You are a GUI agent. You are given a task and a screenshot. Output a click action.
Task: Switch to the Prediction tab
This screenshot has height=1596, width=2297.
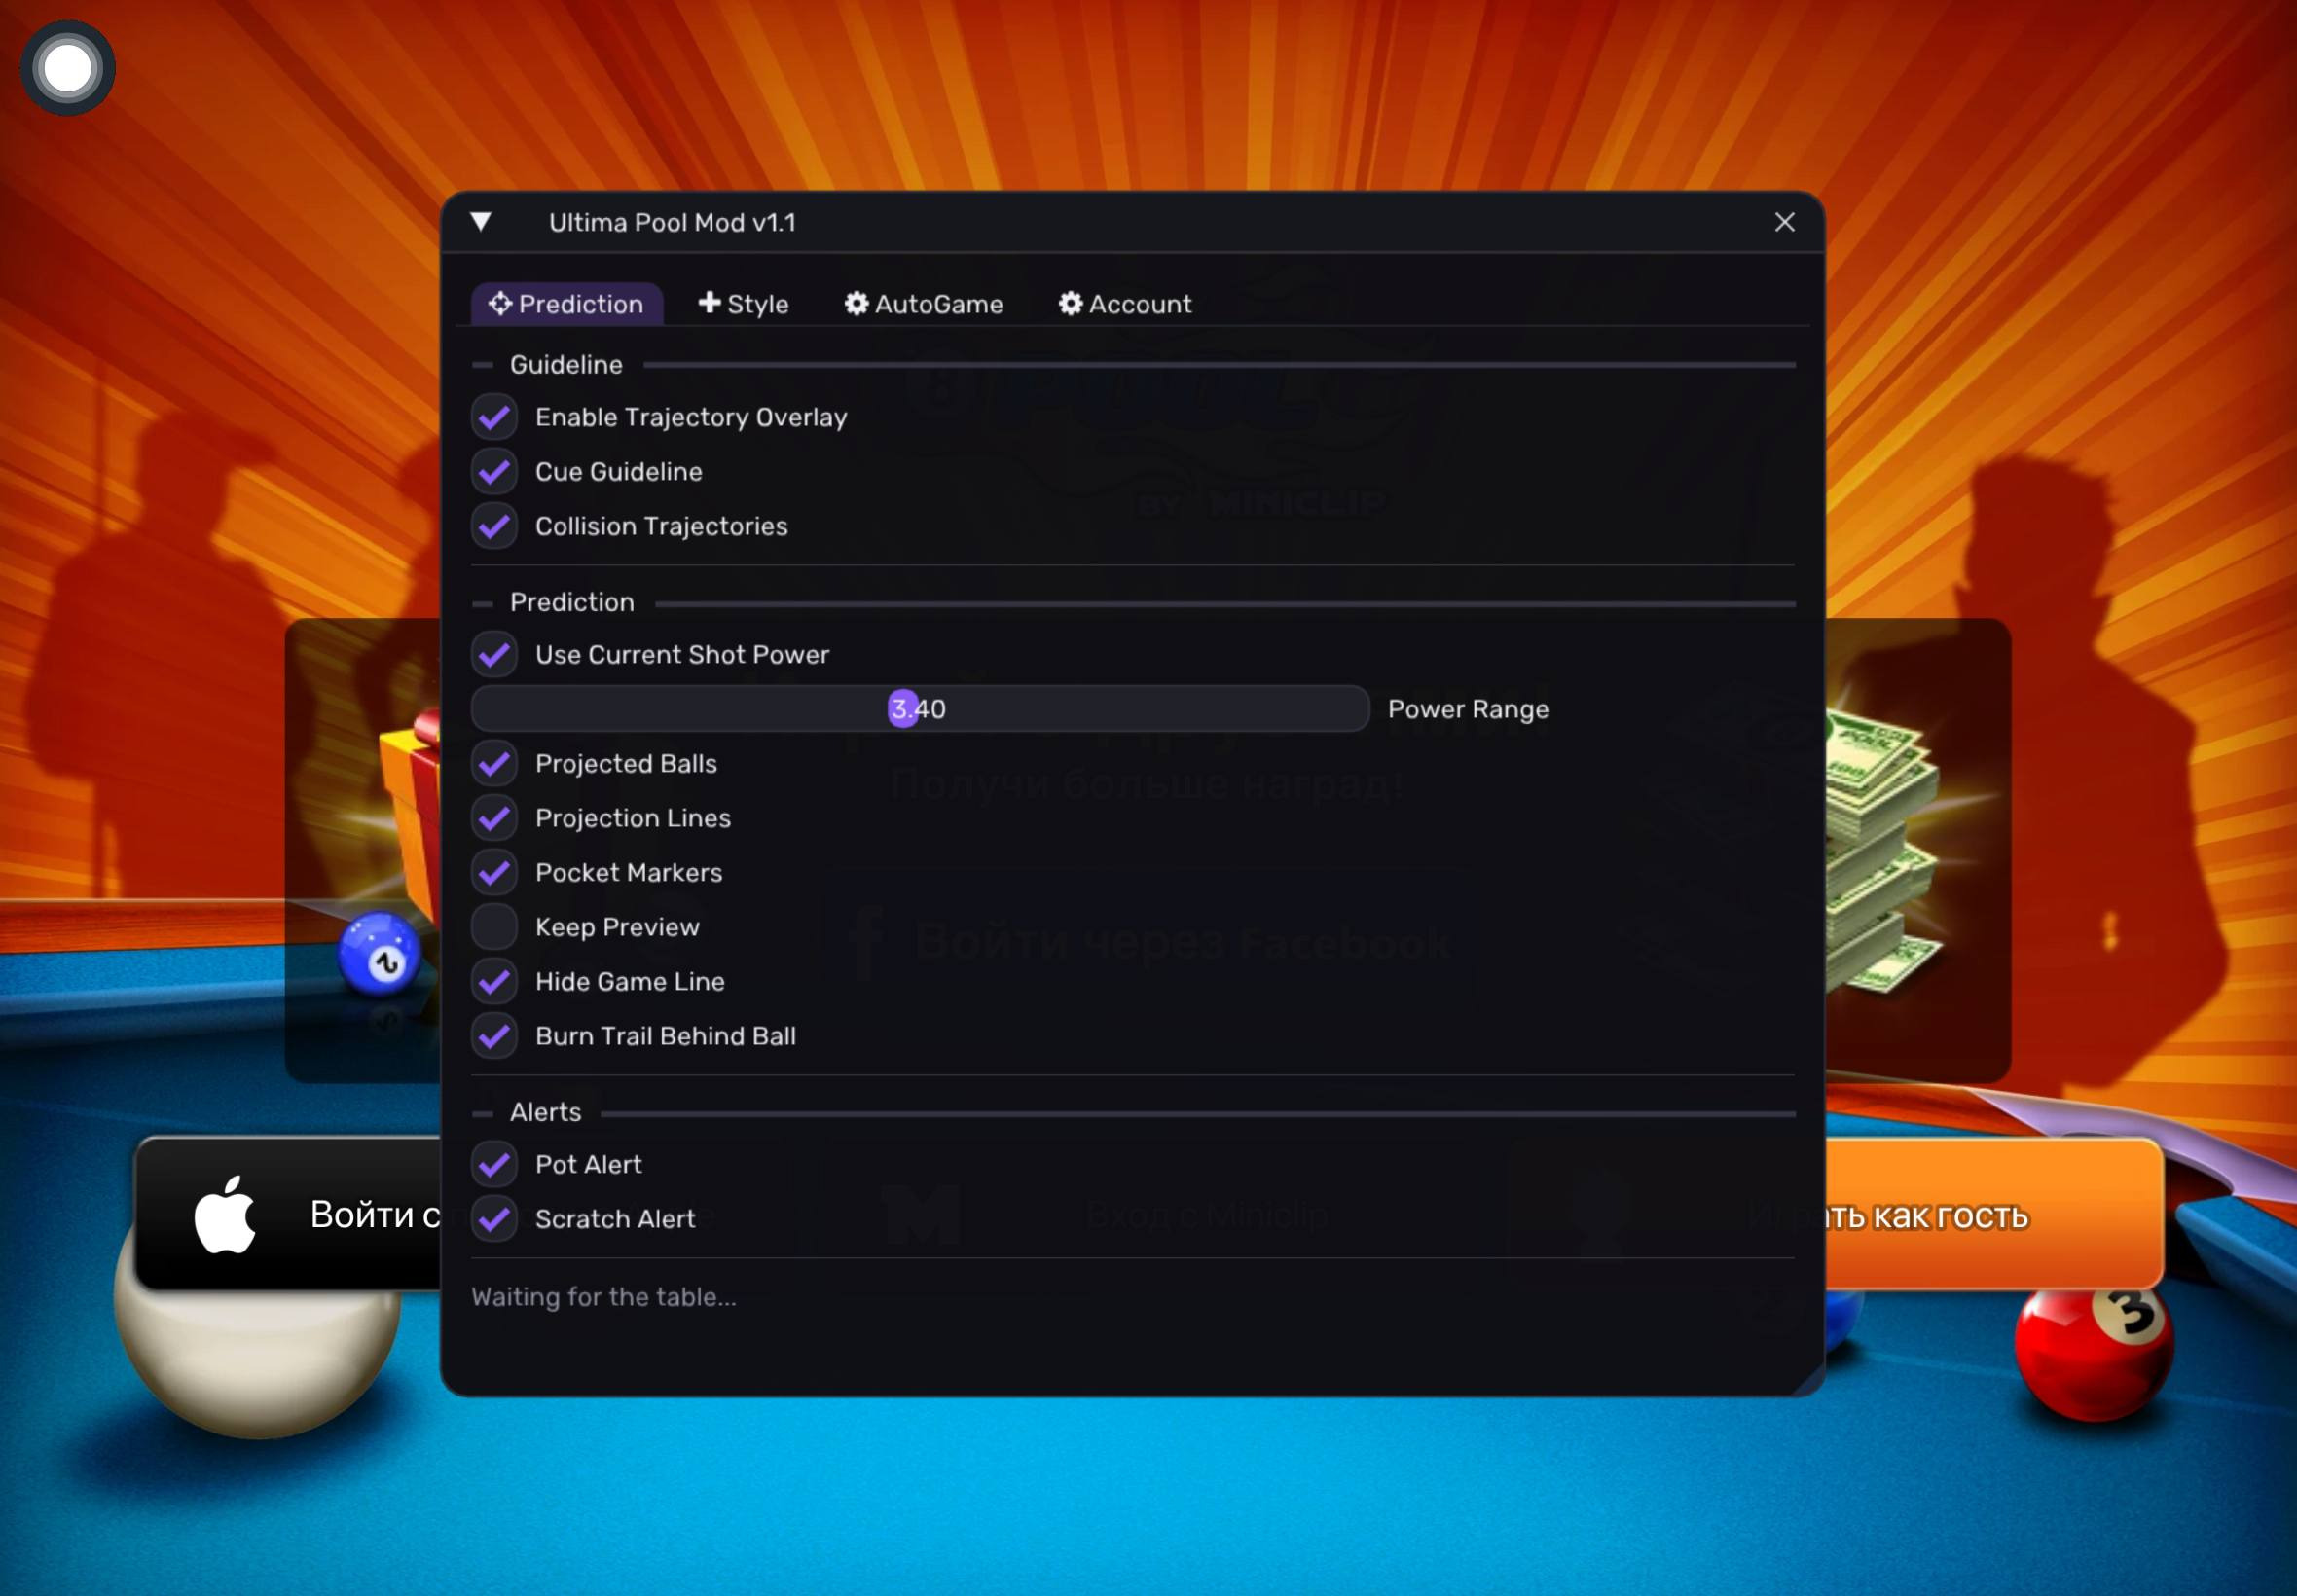click(566, 304)
